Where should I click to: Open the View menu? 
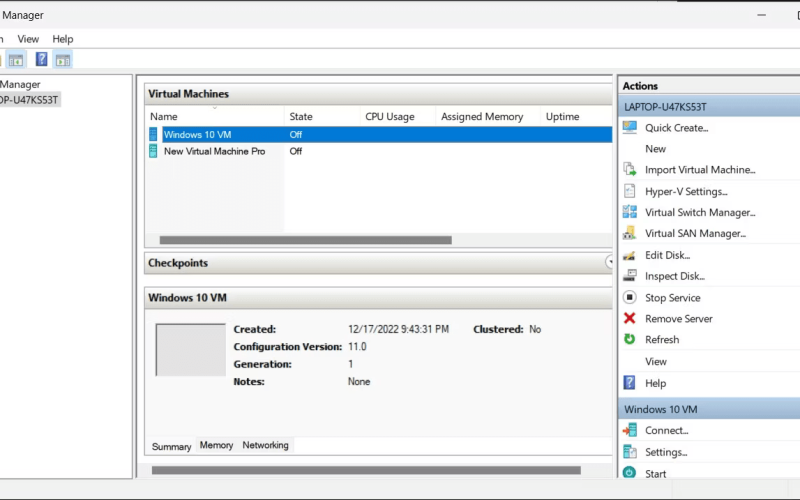[x=28, y=39]
